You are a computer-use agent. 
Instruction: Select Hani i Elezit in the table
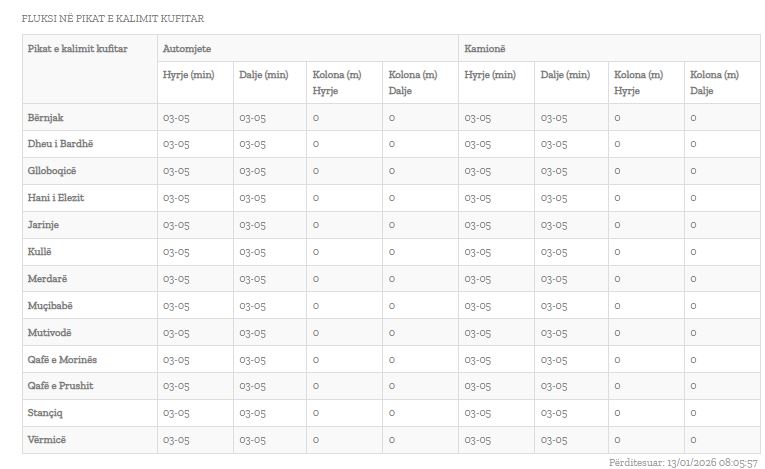[55, 198]
